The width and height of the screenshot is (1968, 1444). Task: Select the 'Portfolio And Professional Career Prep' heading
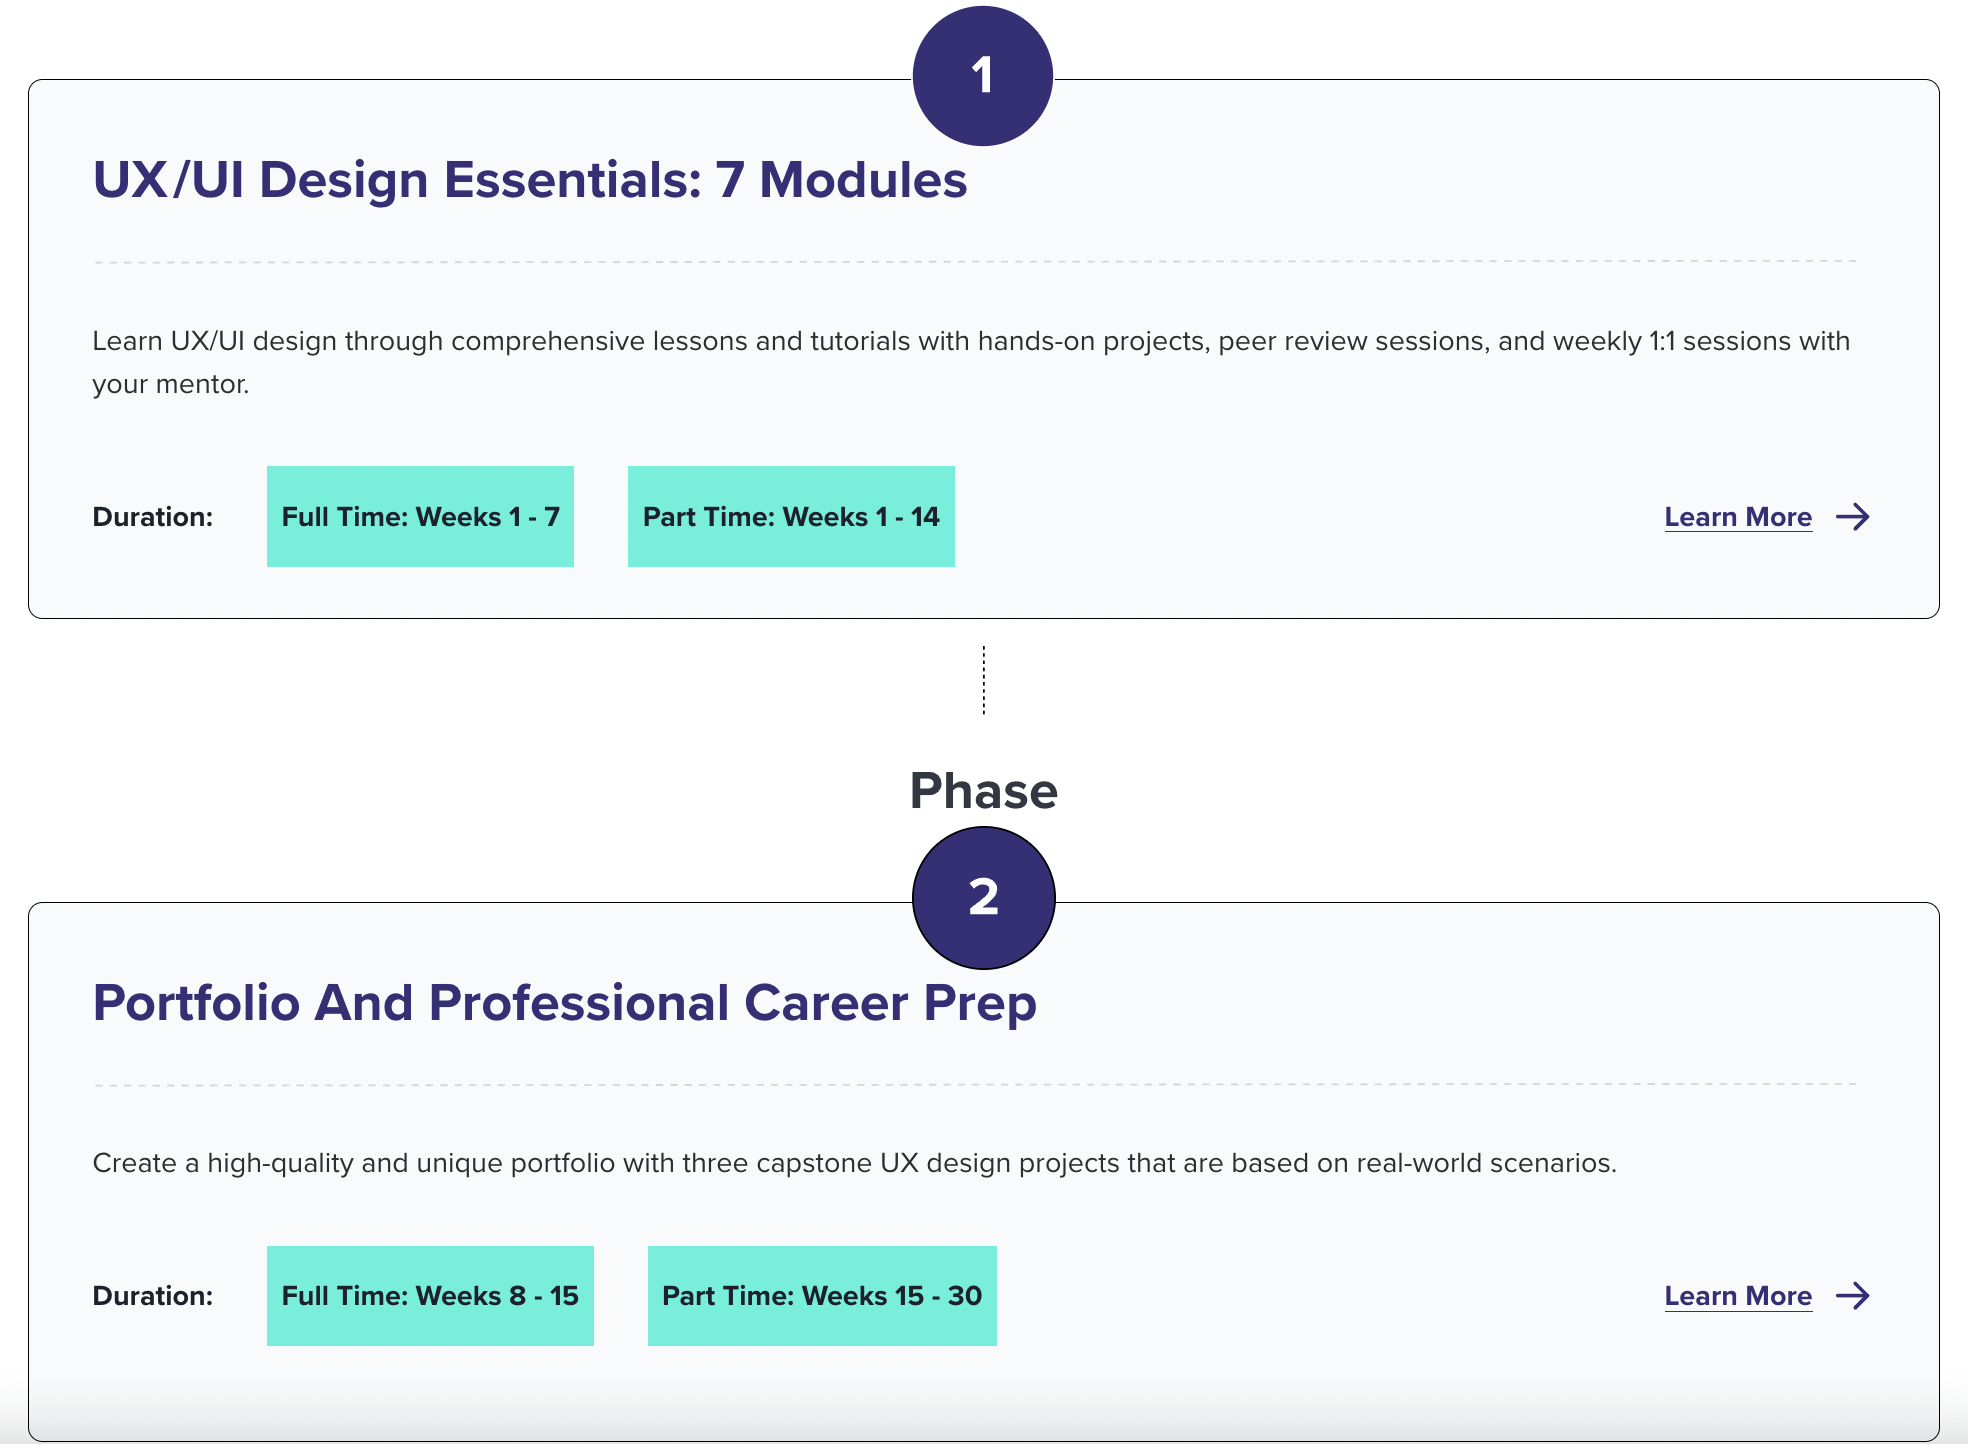565,1001
